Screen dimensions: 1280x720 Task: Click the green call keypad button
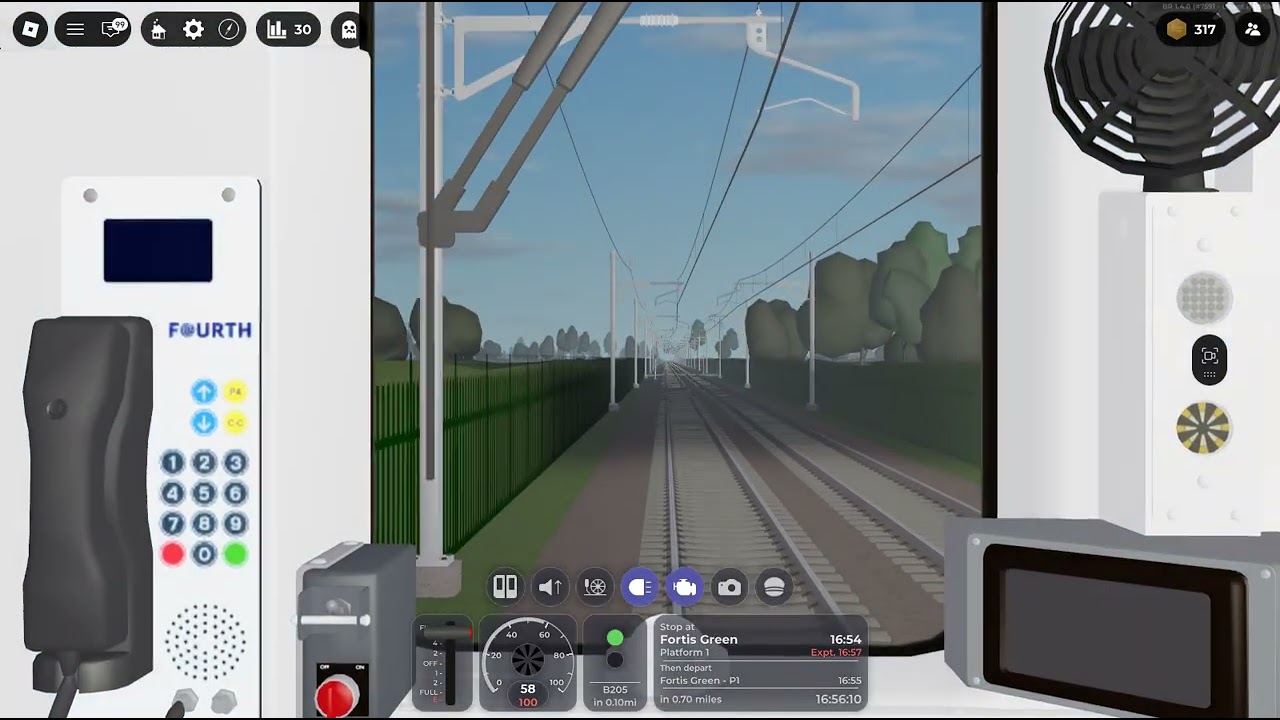(x=235, y=554)
